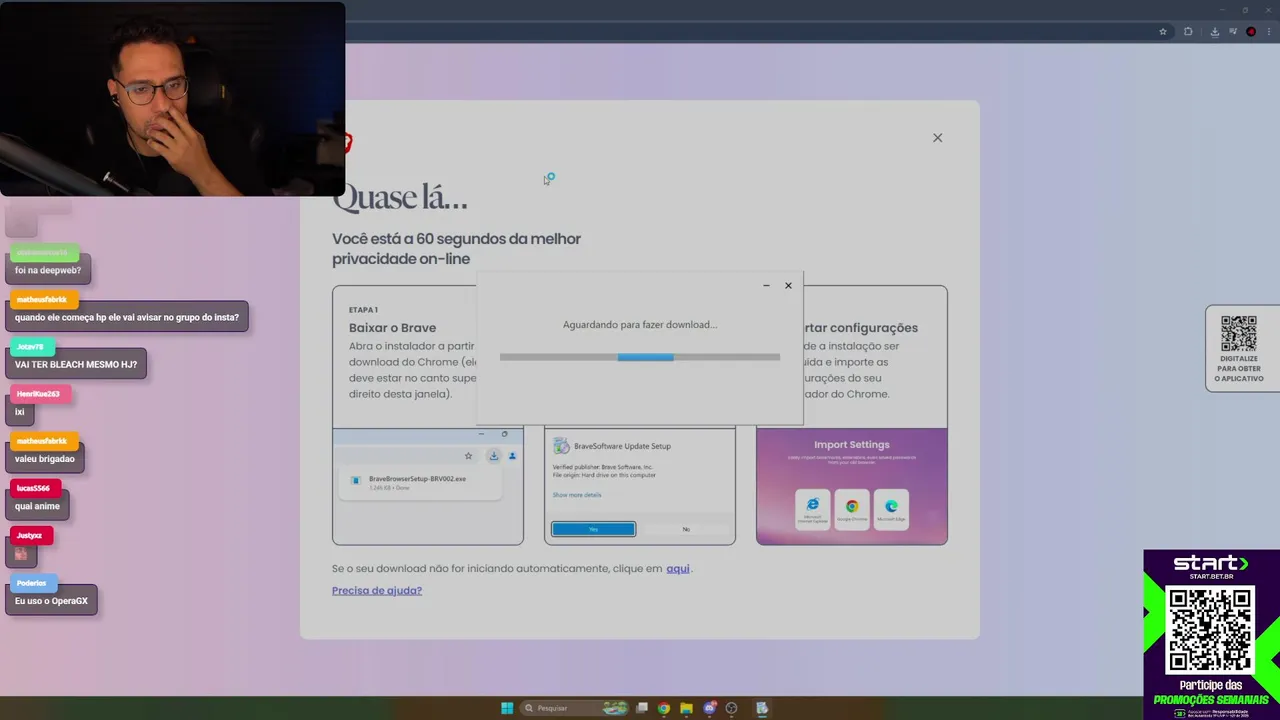This screenshot has height=720, width=1280.
Task: Bookmark this page with the star icon
Action: coord(1163,31)
